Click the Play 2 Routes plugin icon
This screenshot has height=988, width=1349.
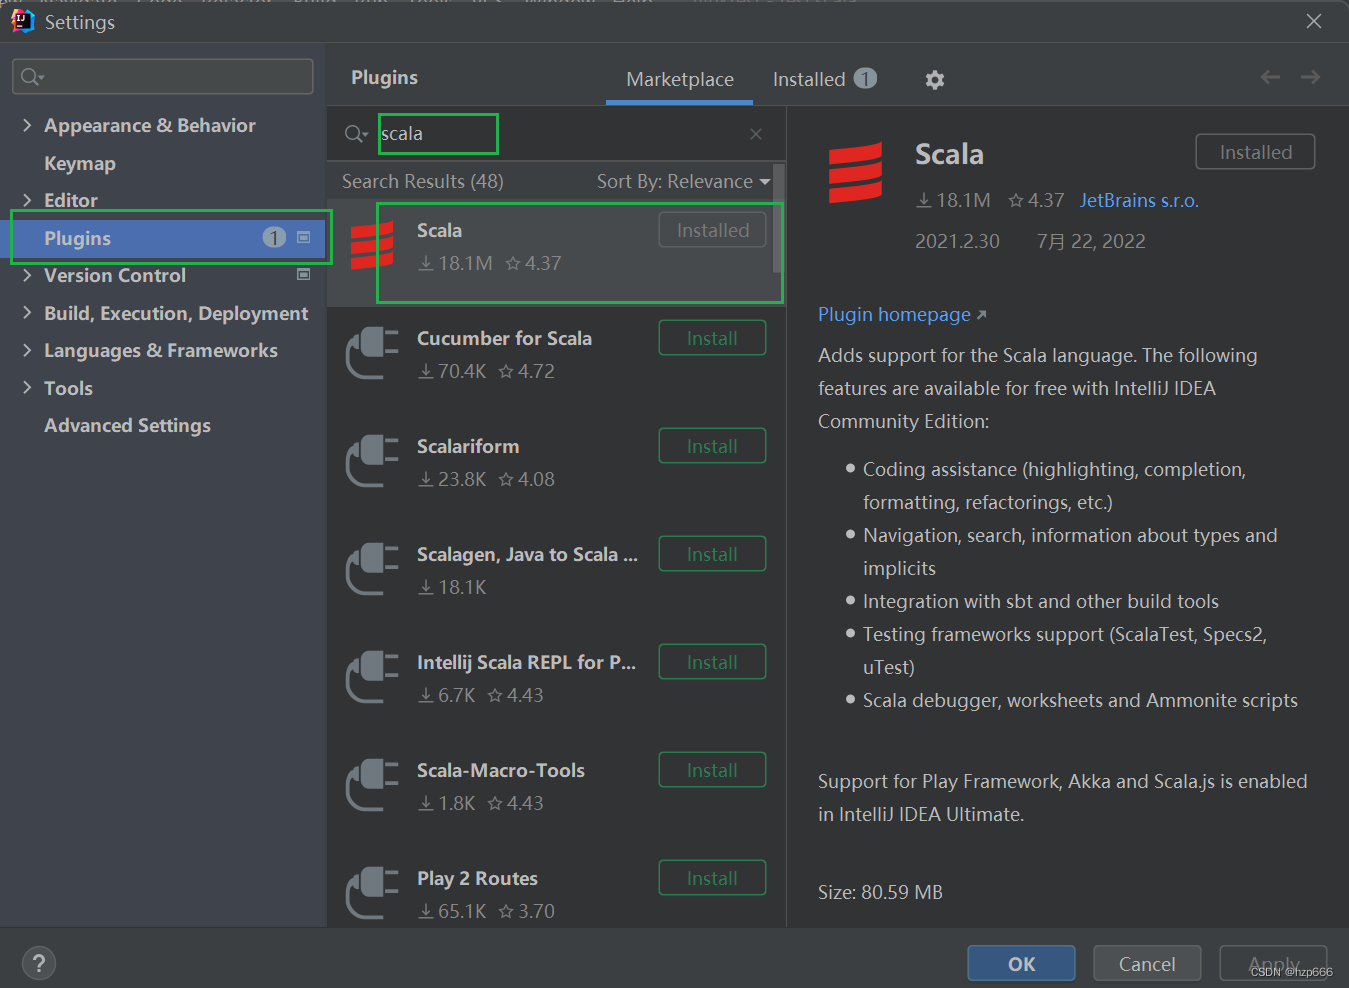(x=372, y=893)
